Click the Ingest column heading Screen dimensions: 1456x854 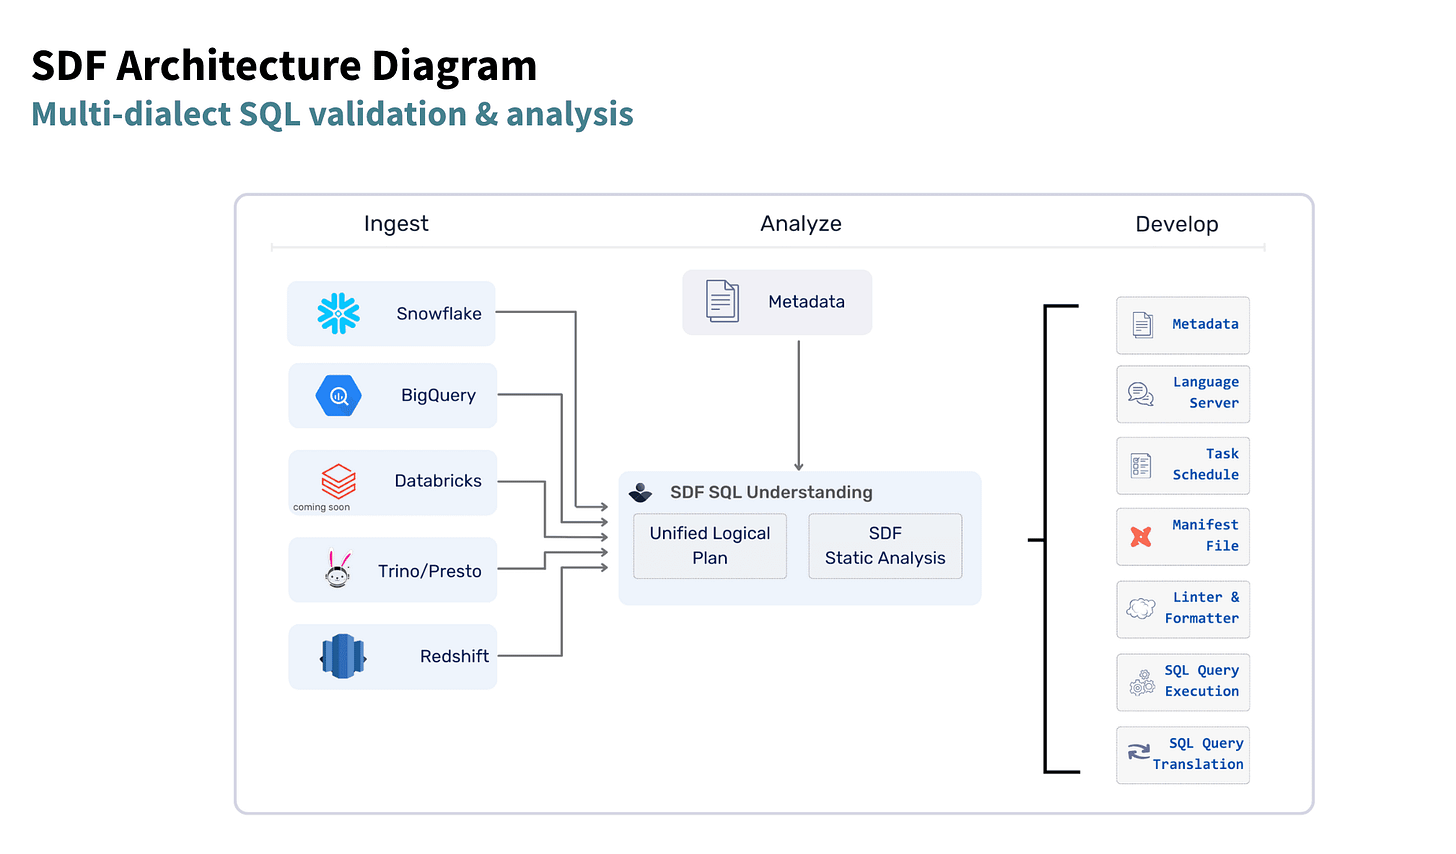[396, 224]
